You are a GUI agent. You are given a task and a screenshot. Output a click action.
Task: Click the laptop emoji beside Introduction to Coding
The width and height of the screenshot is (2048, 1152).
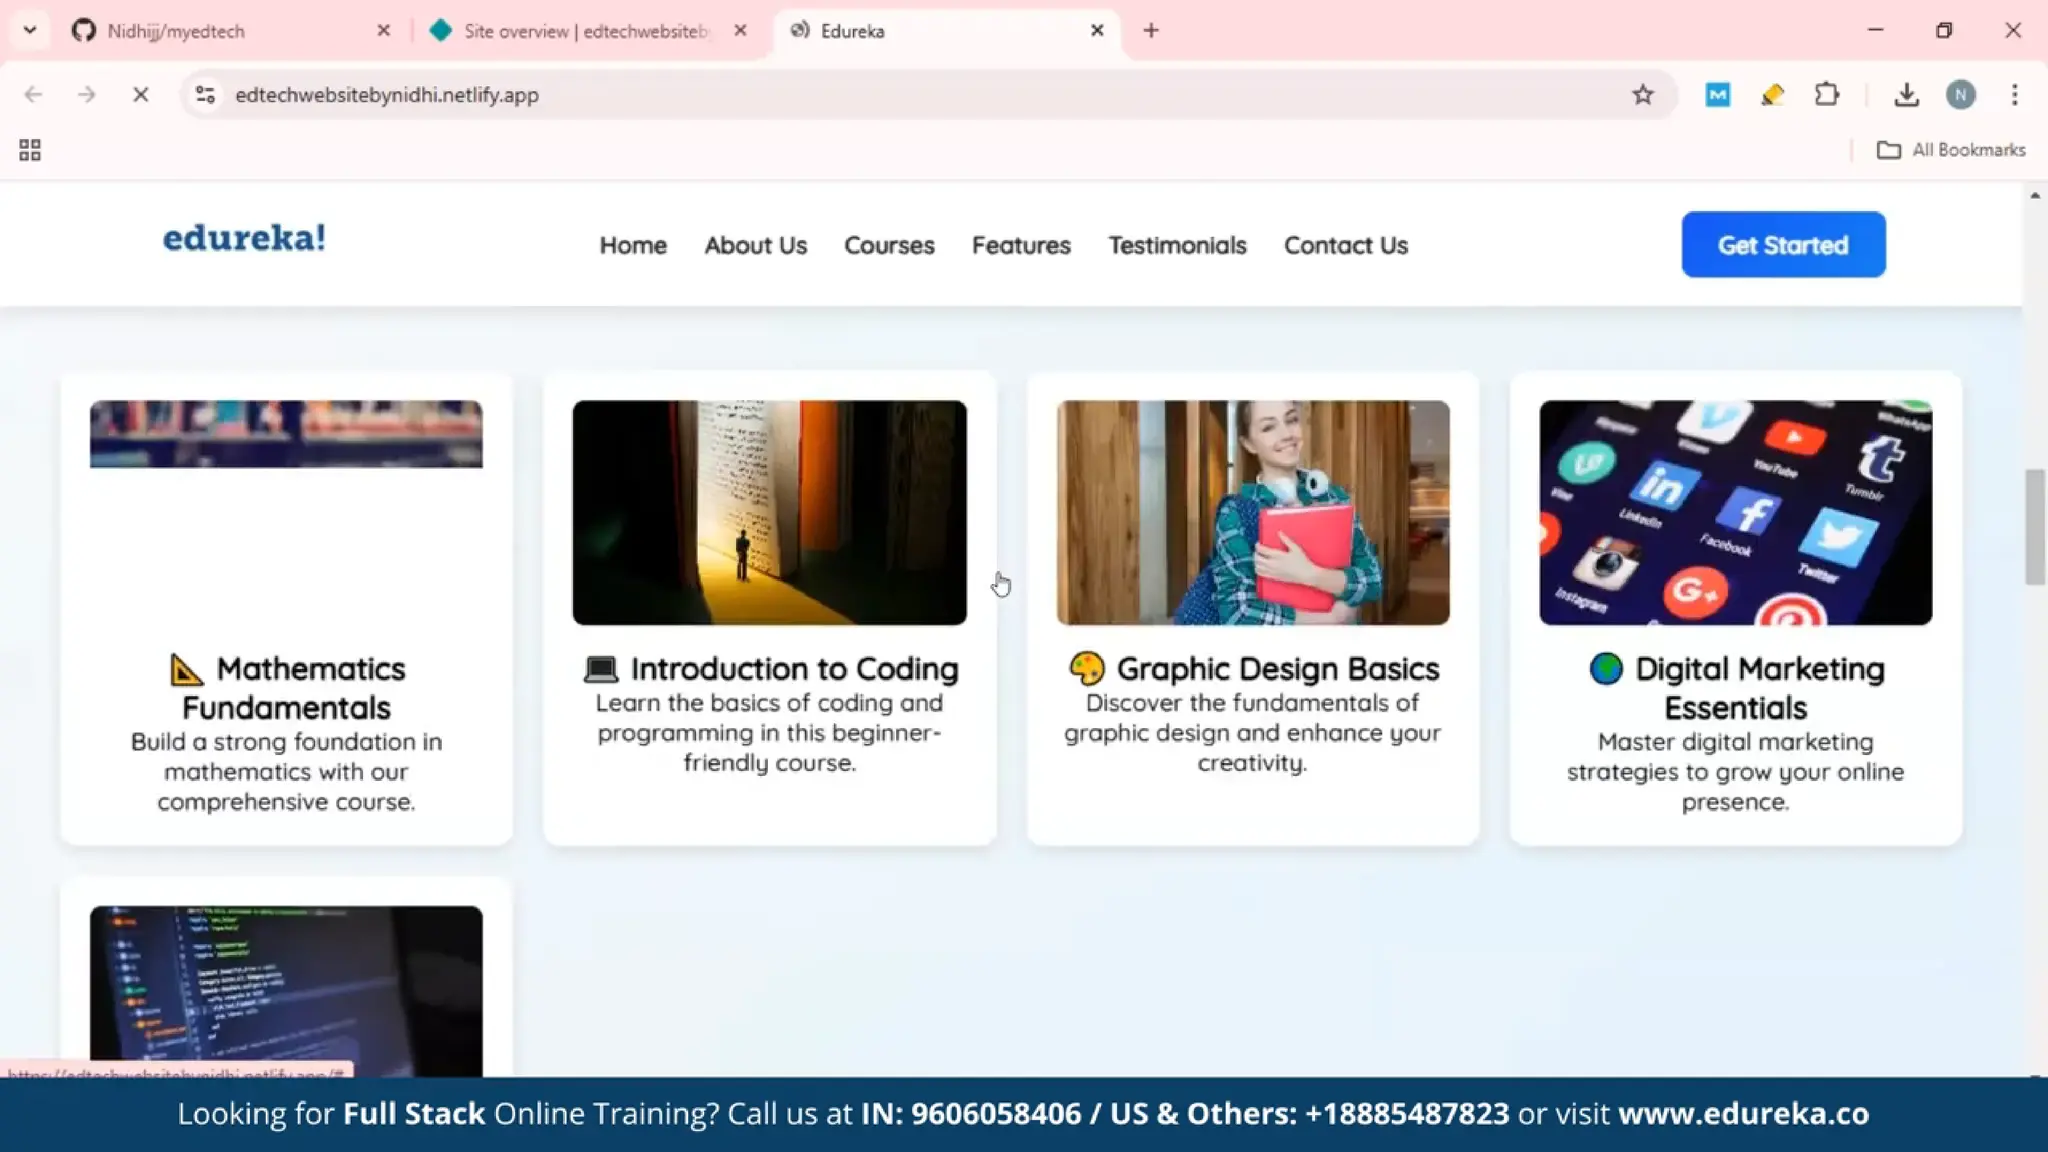(601, 669)
